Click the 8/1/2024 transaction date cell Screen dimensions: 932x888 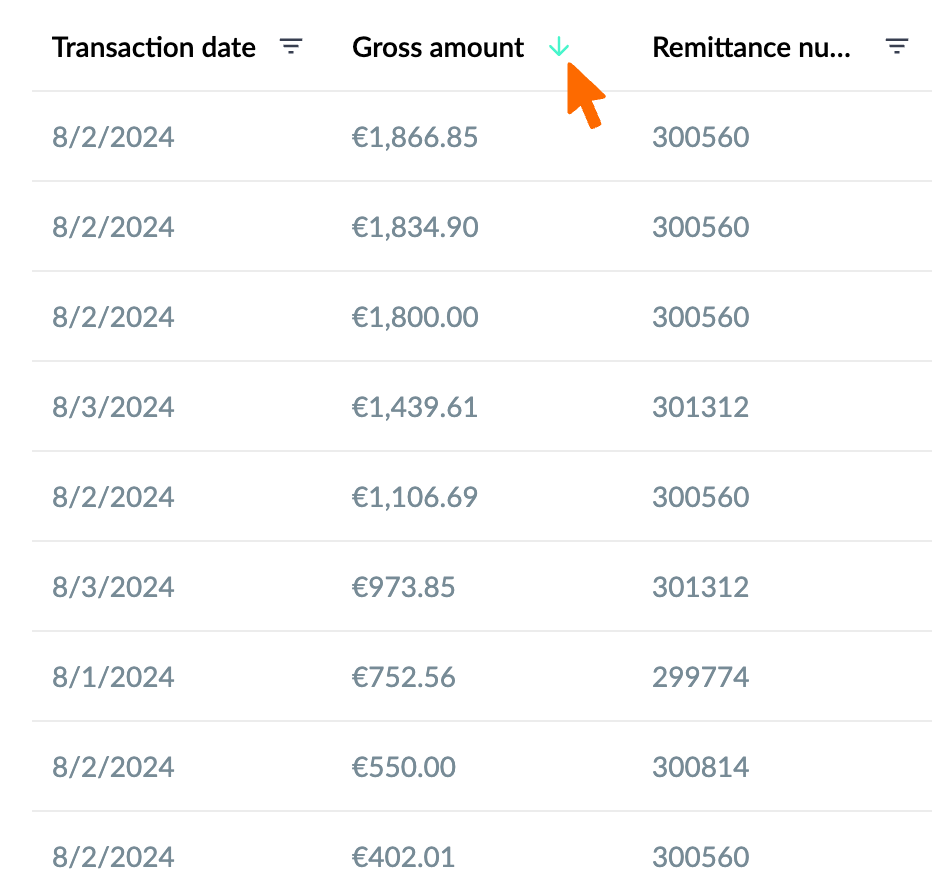[x=113, y=677]
